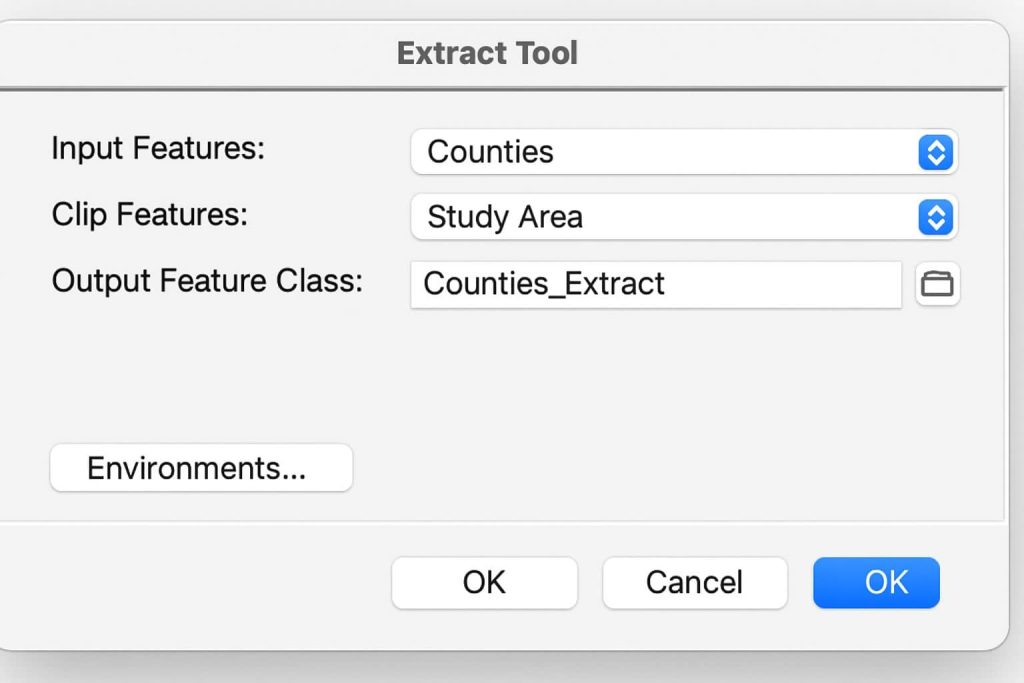Click inside the Counties_Extract output field

click(x=655, y=284)
